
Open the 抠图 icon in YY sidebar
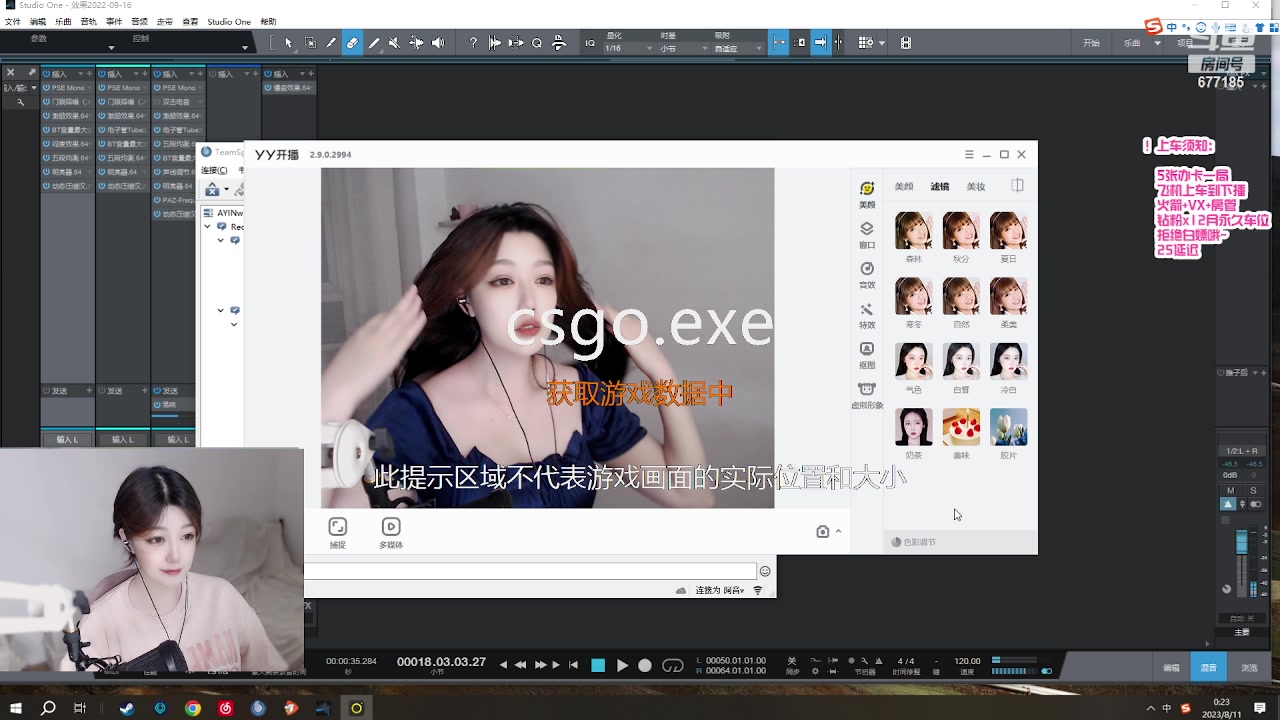(867, 355)
